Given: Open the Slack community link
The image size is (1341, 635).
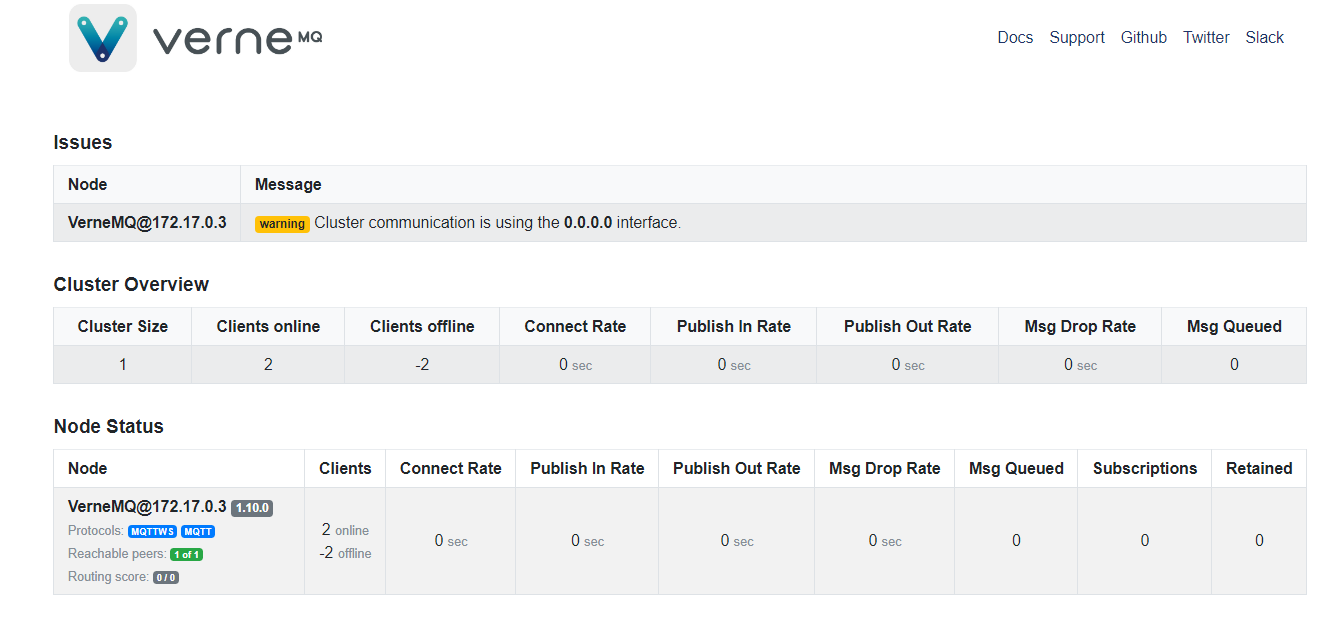Looking at the screenshot, I should [1264, 38].
